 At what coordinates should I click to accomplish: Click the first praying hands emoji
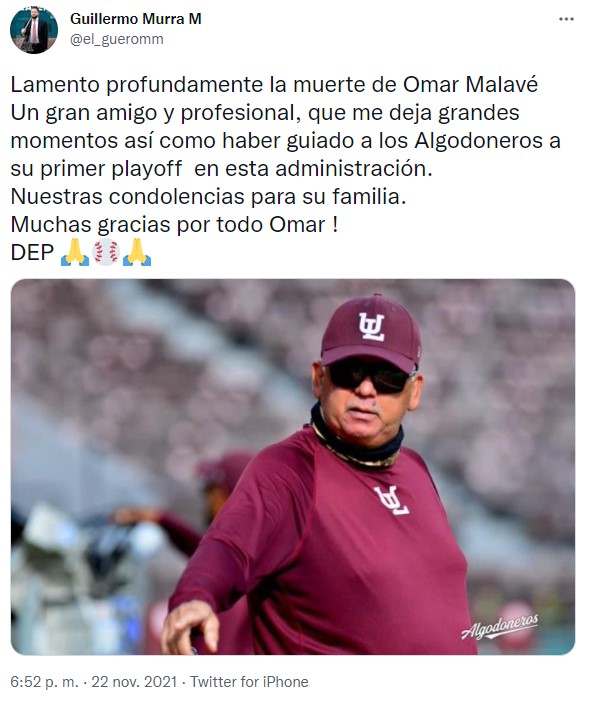pyautogui.click(x=75, y=252)
